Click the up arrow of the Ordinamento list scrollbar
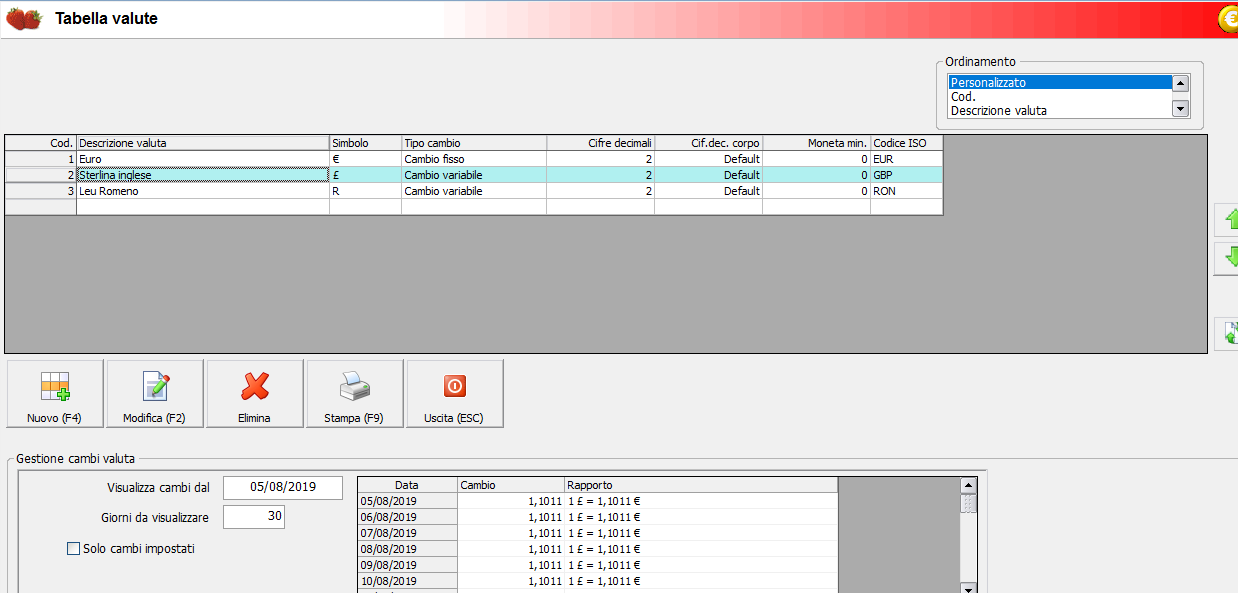The width and height of the screenshot is (1238, 593). click(1180, 84)
